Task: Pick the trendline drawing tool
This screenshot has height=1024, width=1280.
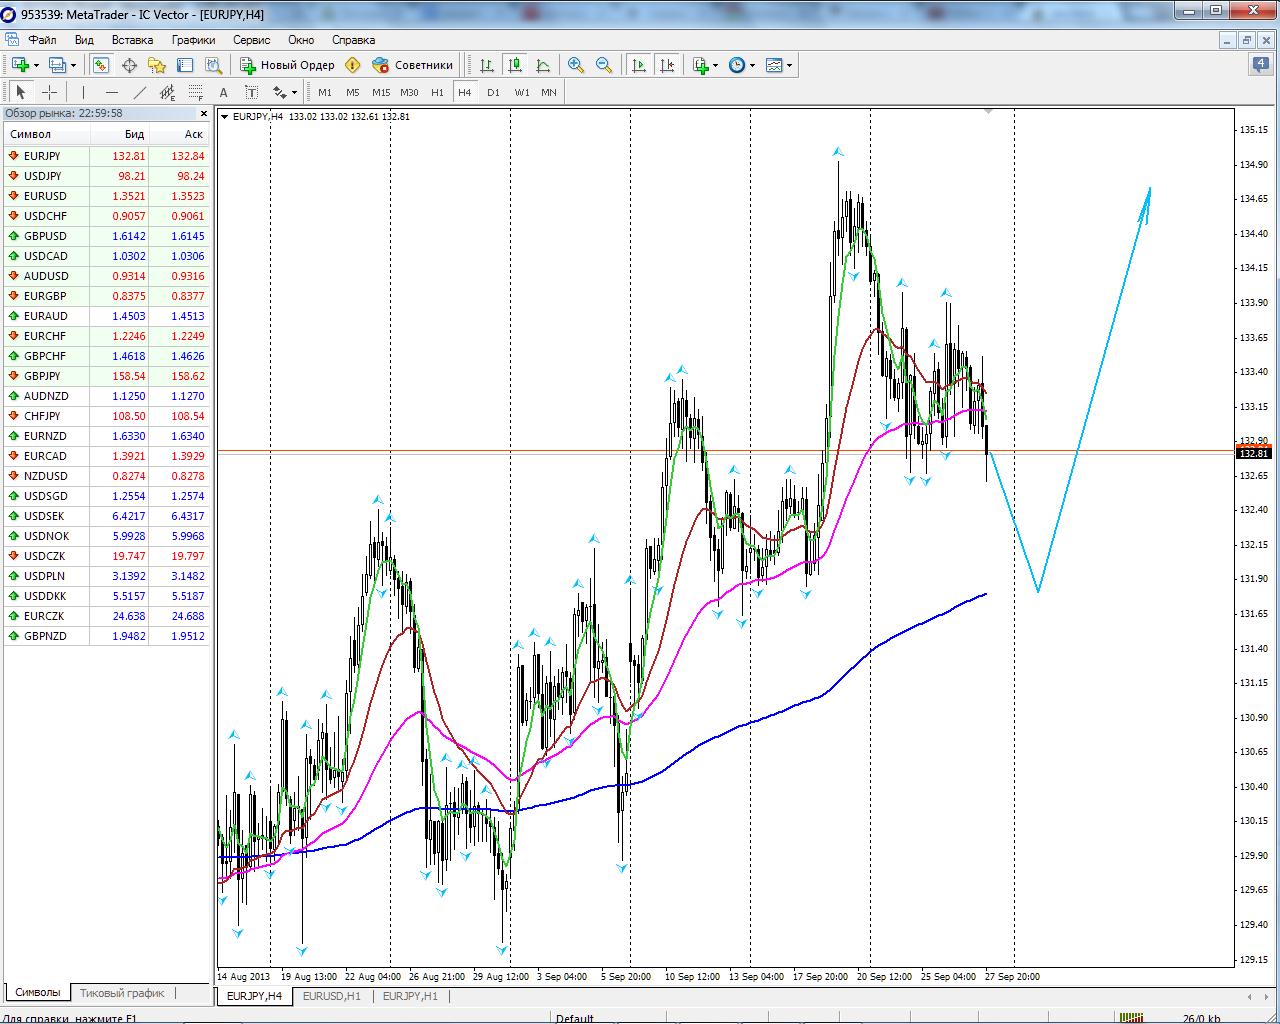Action: [x=140, y=92]
